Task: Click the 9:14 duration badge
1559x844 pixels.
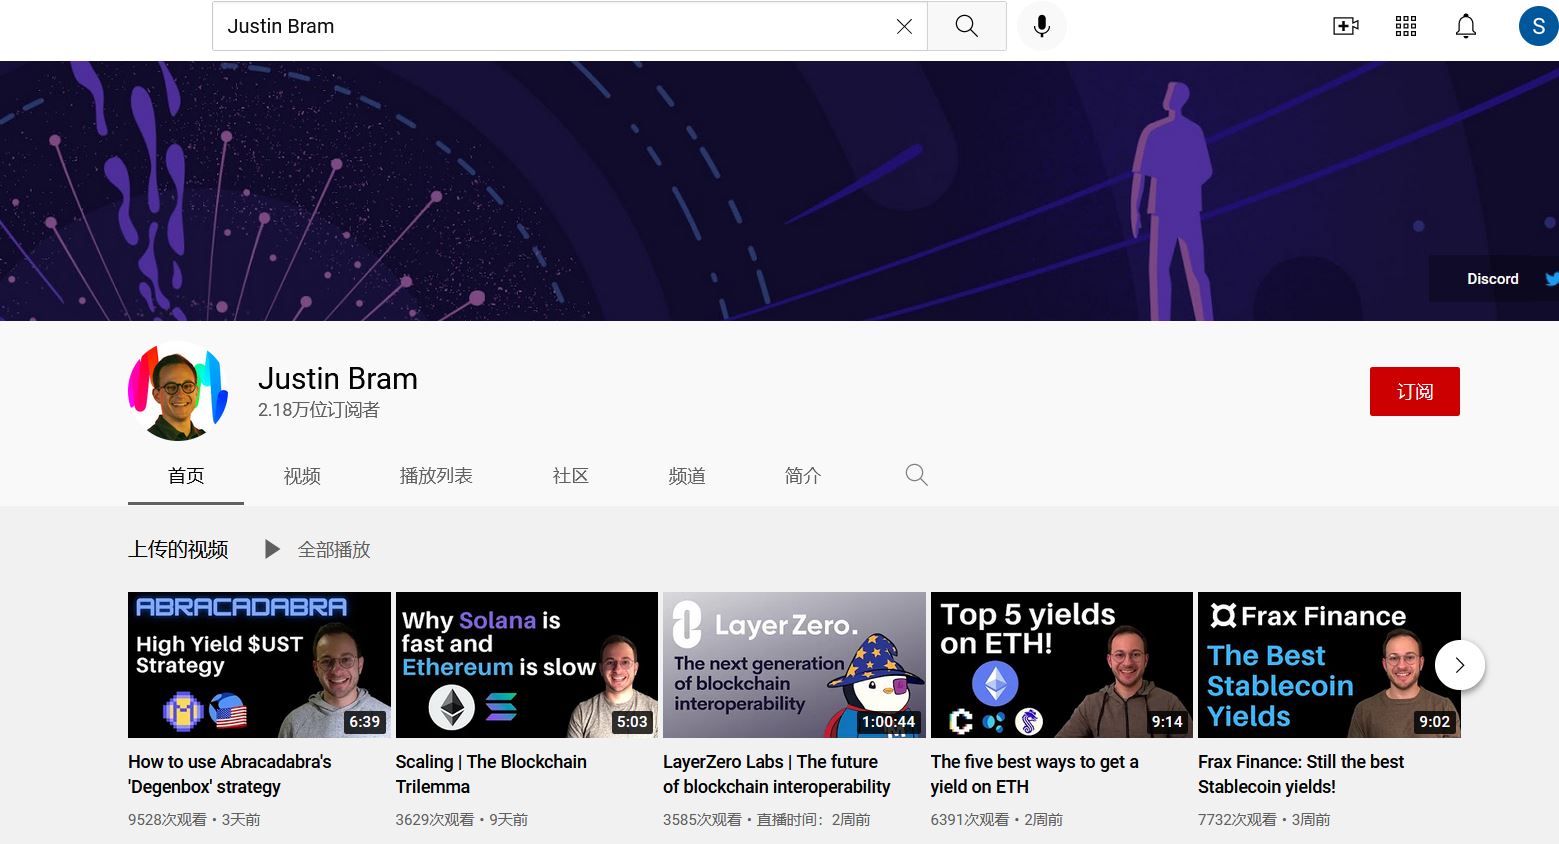Action: tap(1167, 721)
